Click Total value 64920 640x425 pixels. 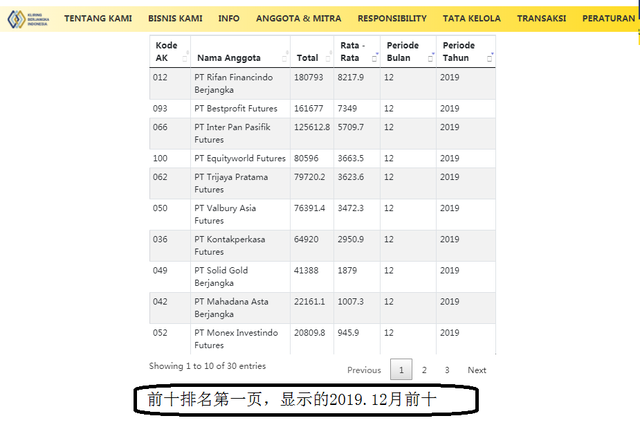click(x=306, y=239)
